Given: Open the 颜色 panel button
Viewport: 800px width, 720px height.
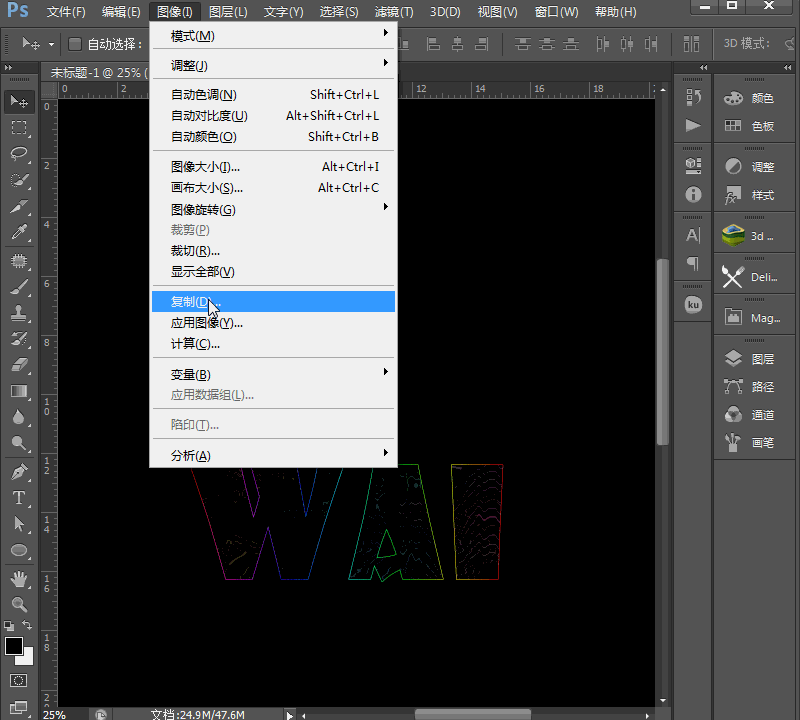Looking at the screenshot, I should tap(754, 97).
